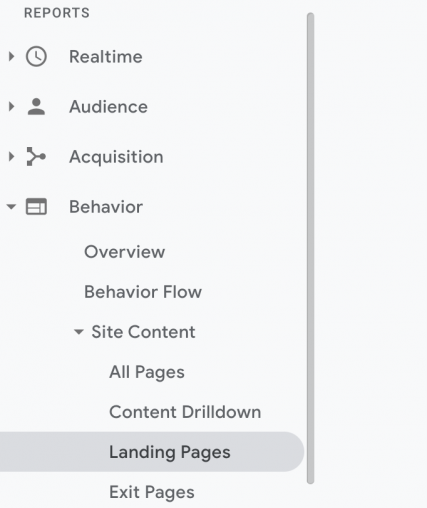Collapse the Site Content submenu arrow
Screen dimensions: 427x508
point(79,332)
